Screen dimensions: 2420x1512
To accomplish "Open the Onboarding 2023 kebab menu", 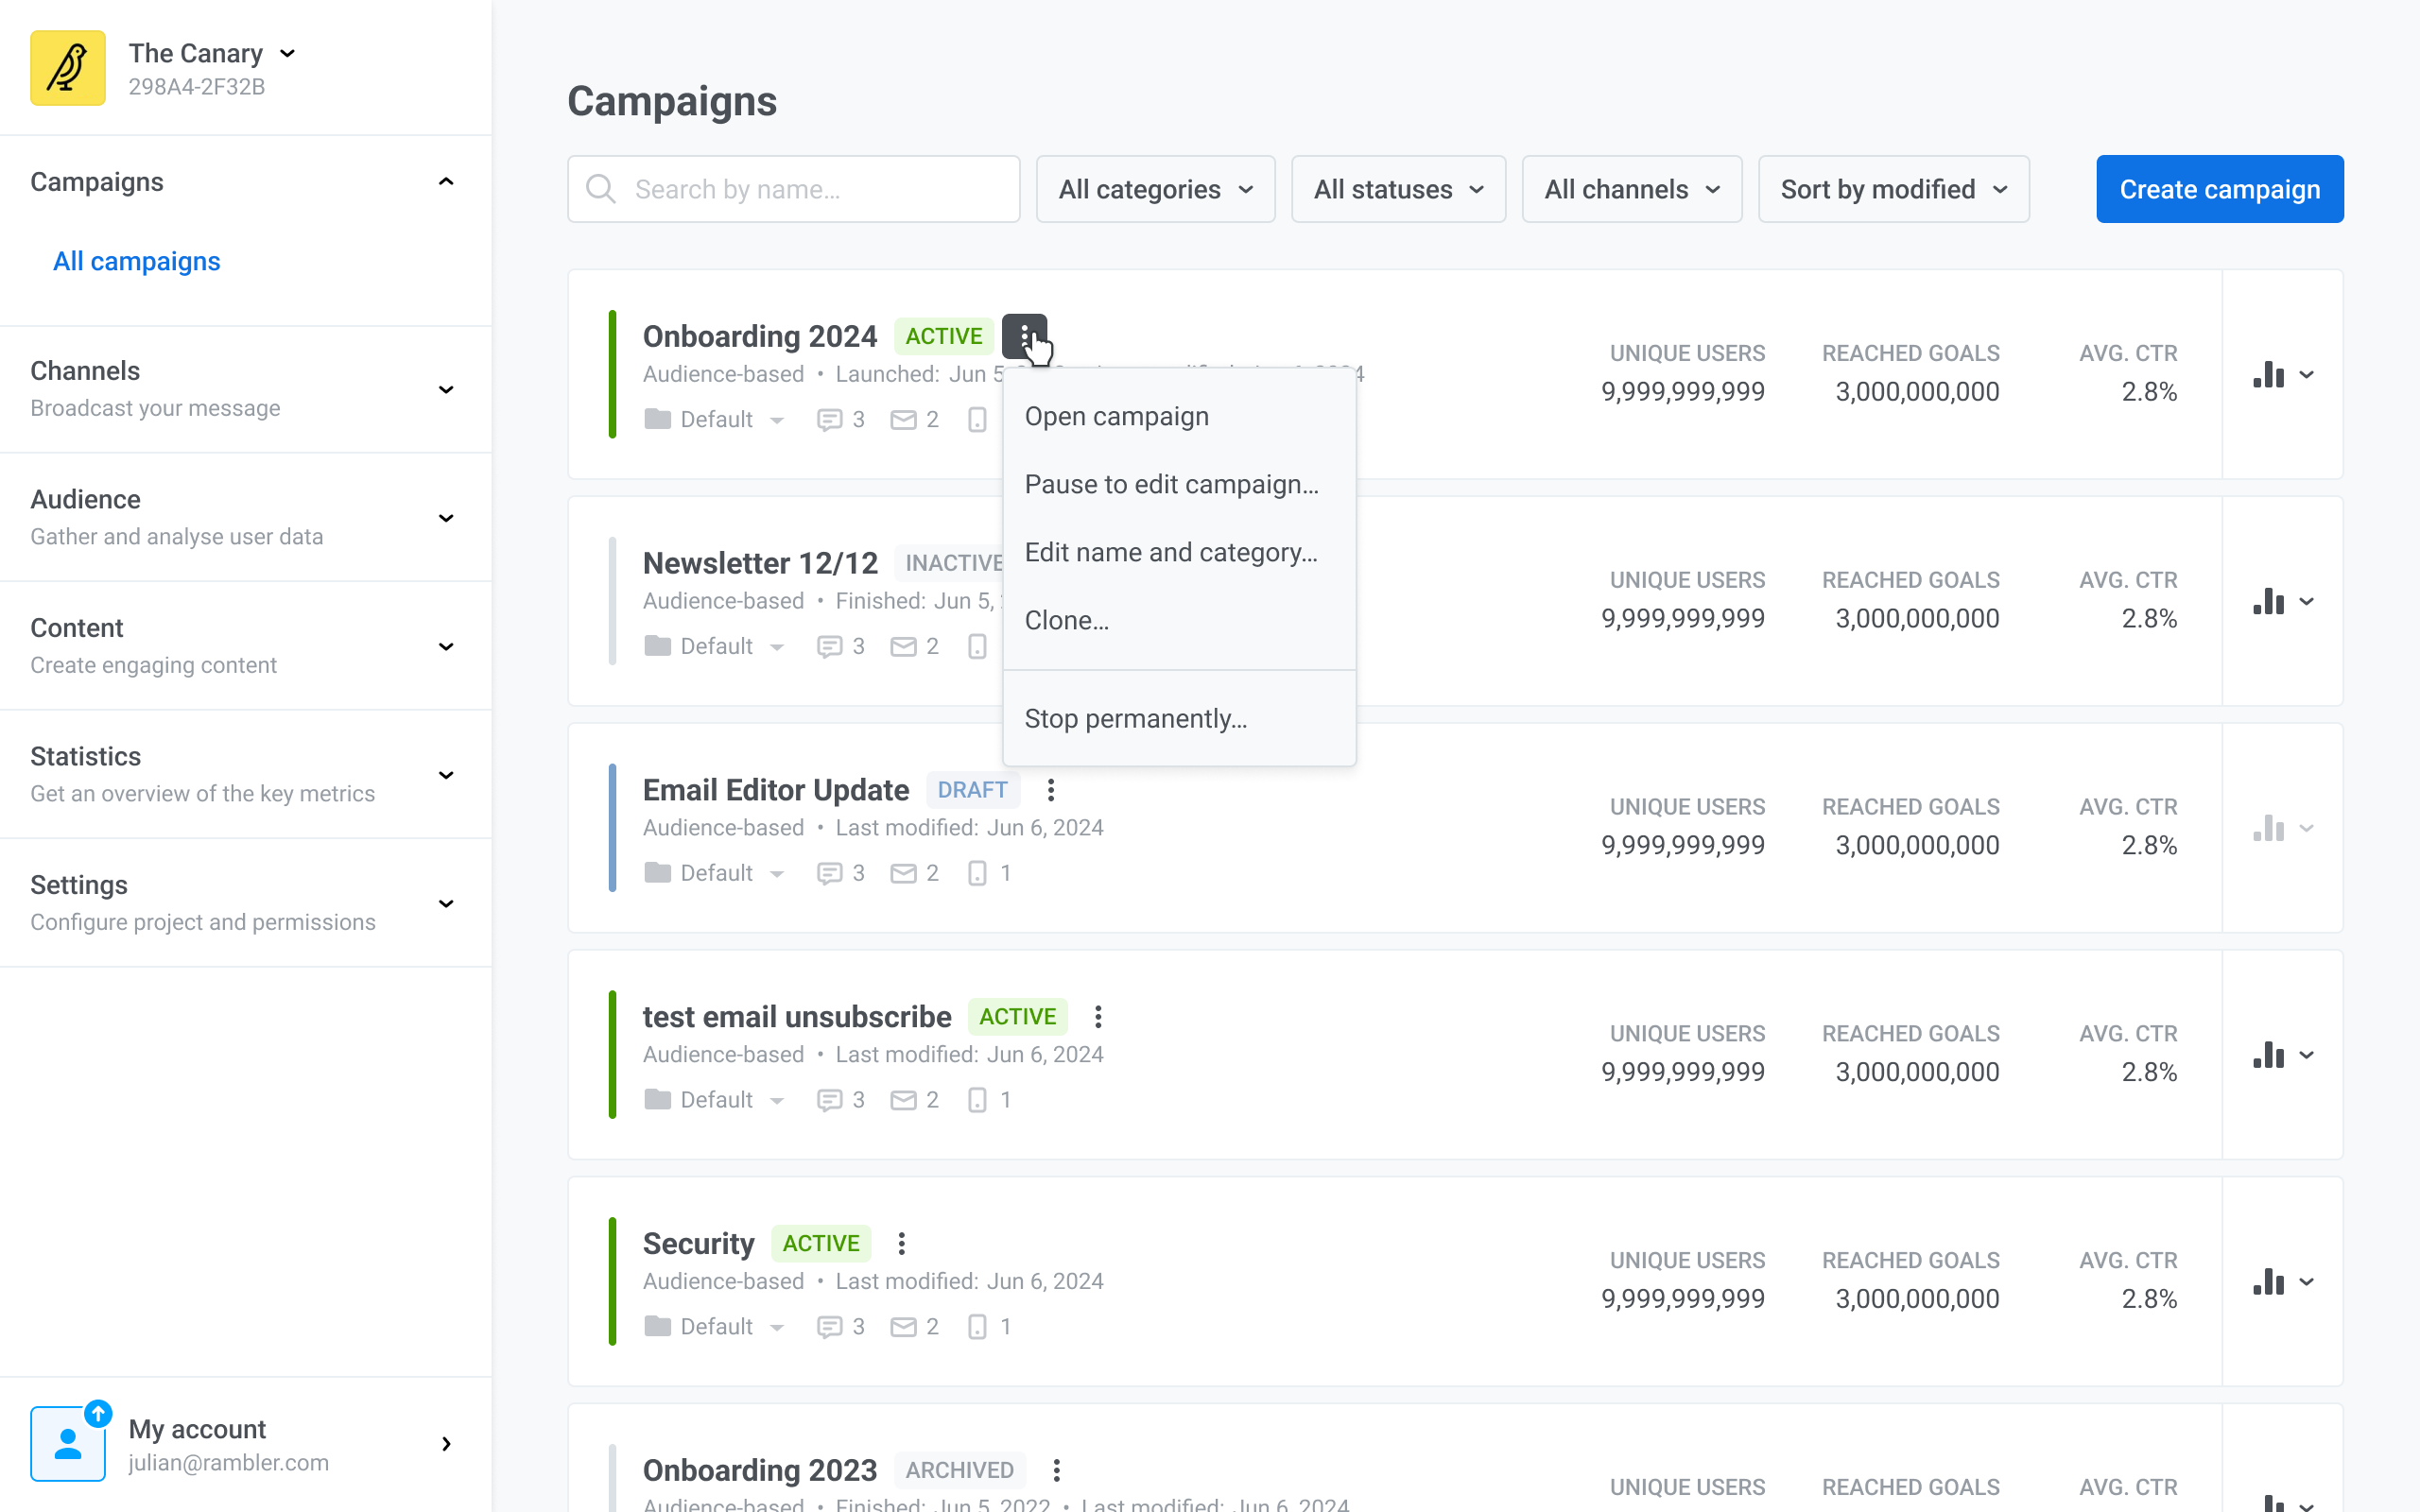I will point(1056,1470).
